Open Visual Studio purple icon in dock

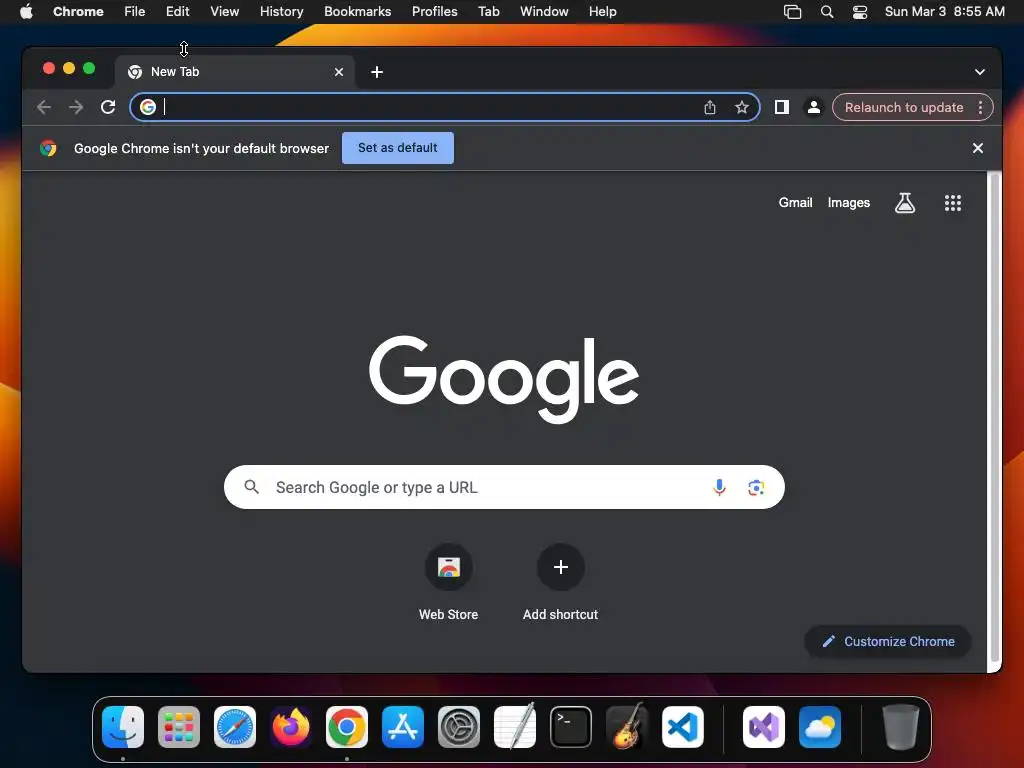(764, 727)
